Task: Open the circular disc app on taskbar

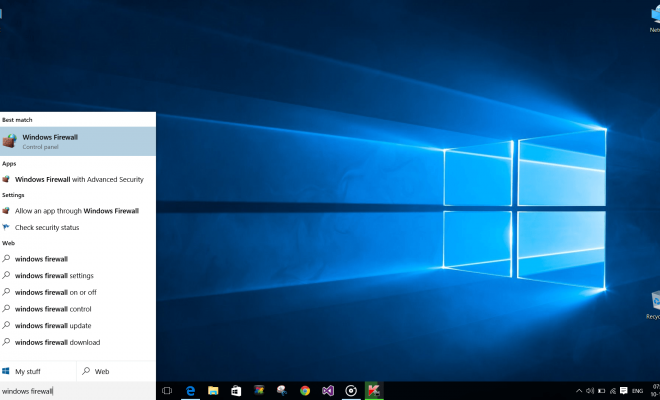Action: tap(351, 391)
